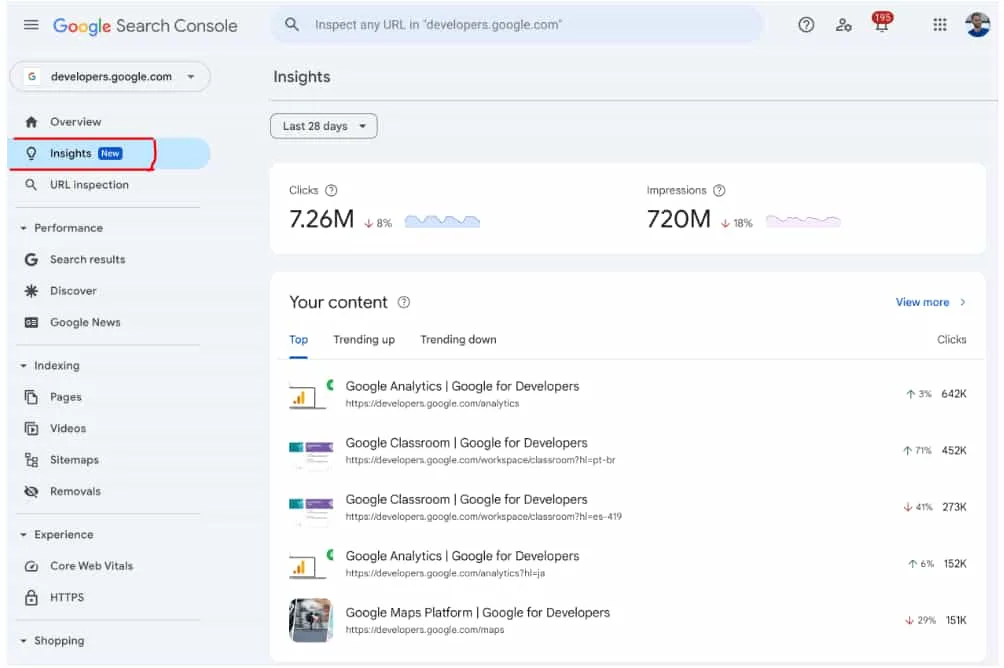The image size is (1004, 668).
Task: Click the 152K clicks value
Action: tap(955, 564)
